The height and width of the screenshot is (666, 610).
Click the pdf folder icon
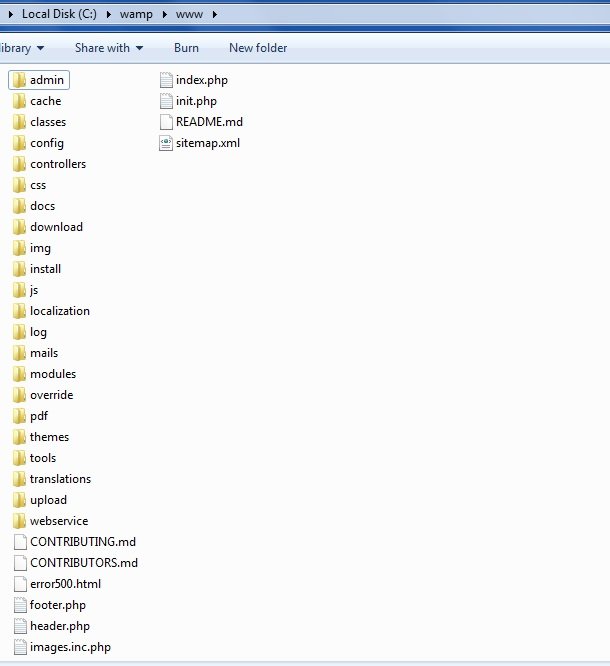click(19, 416)
